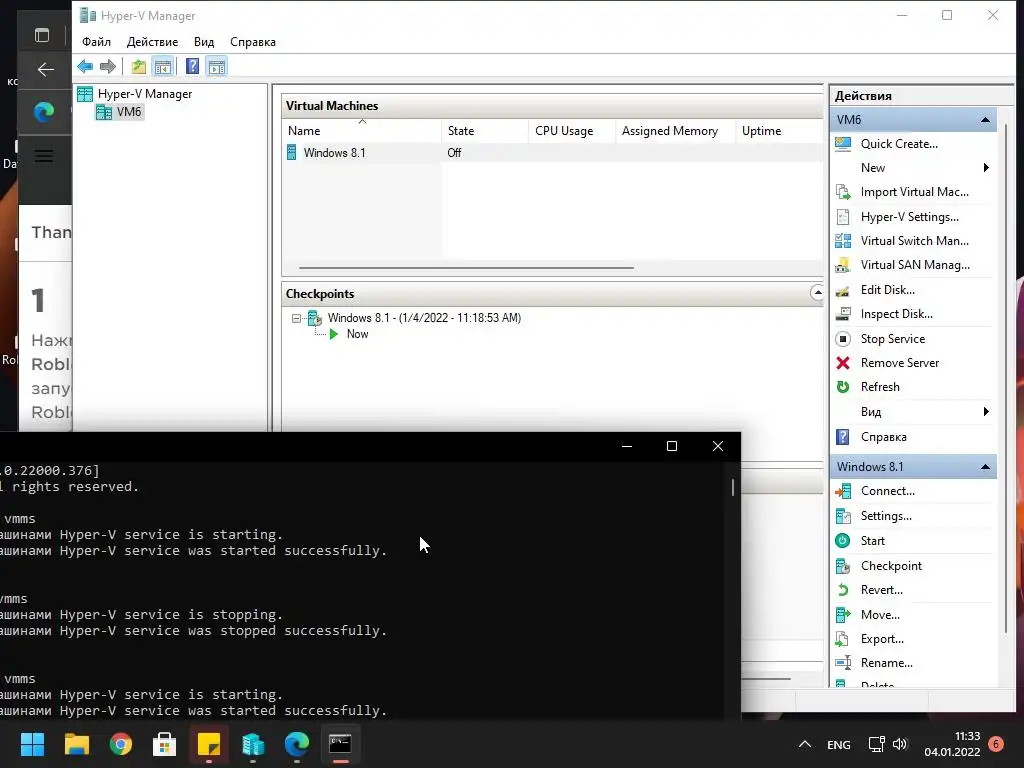
Task: Open Hyper-V Settings action
Action: 909,217
